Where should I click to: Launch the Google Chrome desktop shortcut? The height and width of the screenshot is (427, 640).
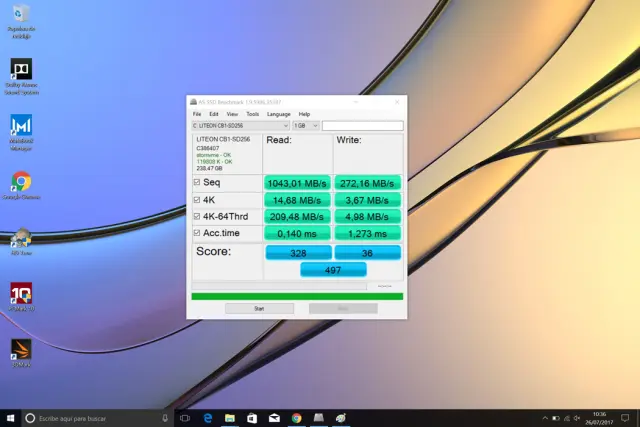[x=20, y=181]
